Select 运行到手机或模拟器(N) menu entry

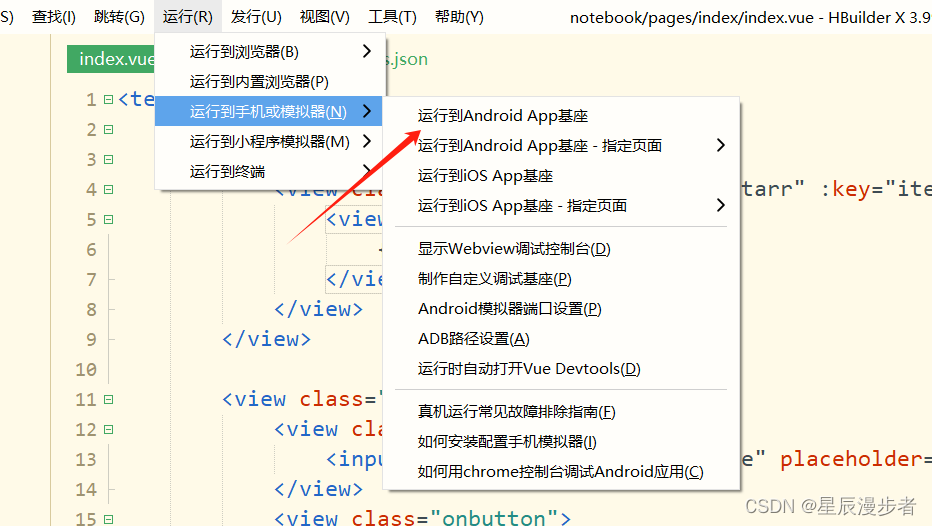270,111
